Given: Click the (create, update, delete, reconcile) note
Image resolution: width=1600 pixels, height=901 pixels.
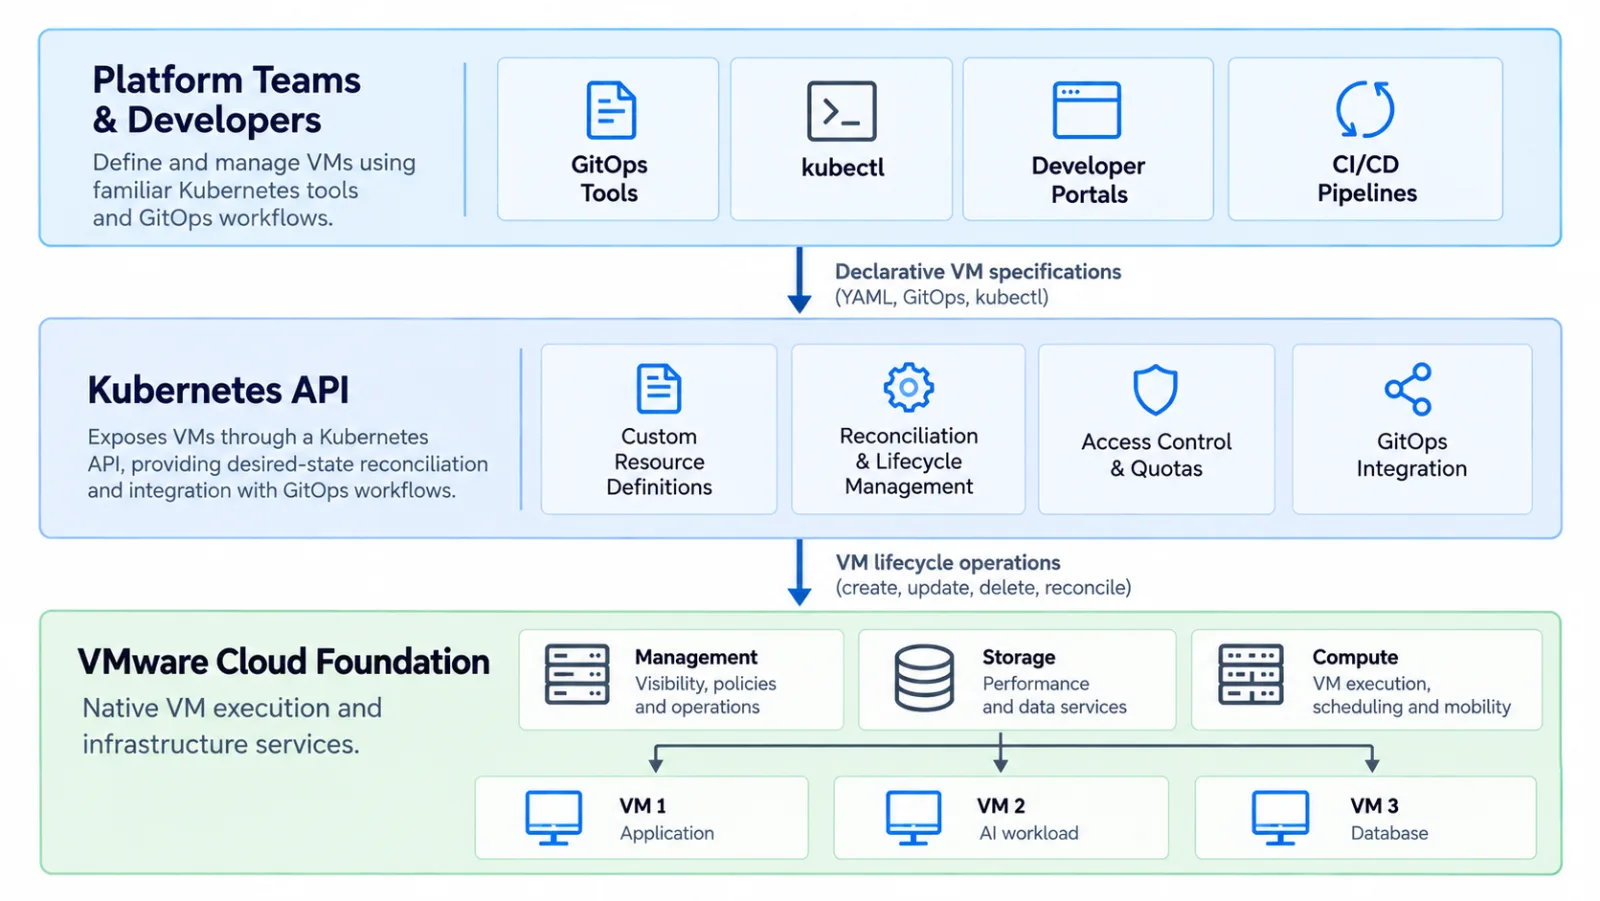Looking at the screenshot, I should 984,588.
